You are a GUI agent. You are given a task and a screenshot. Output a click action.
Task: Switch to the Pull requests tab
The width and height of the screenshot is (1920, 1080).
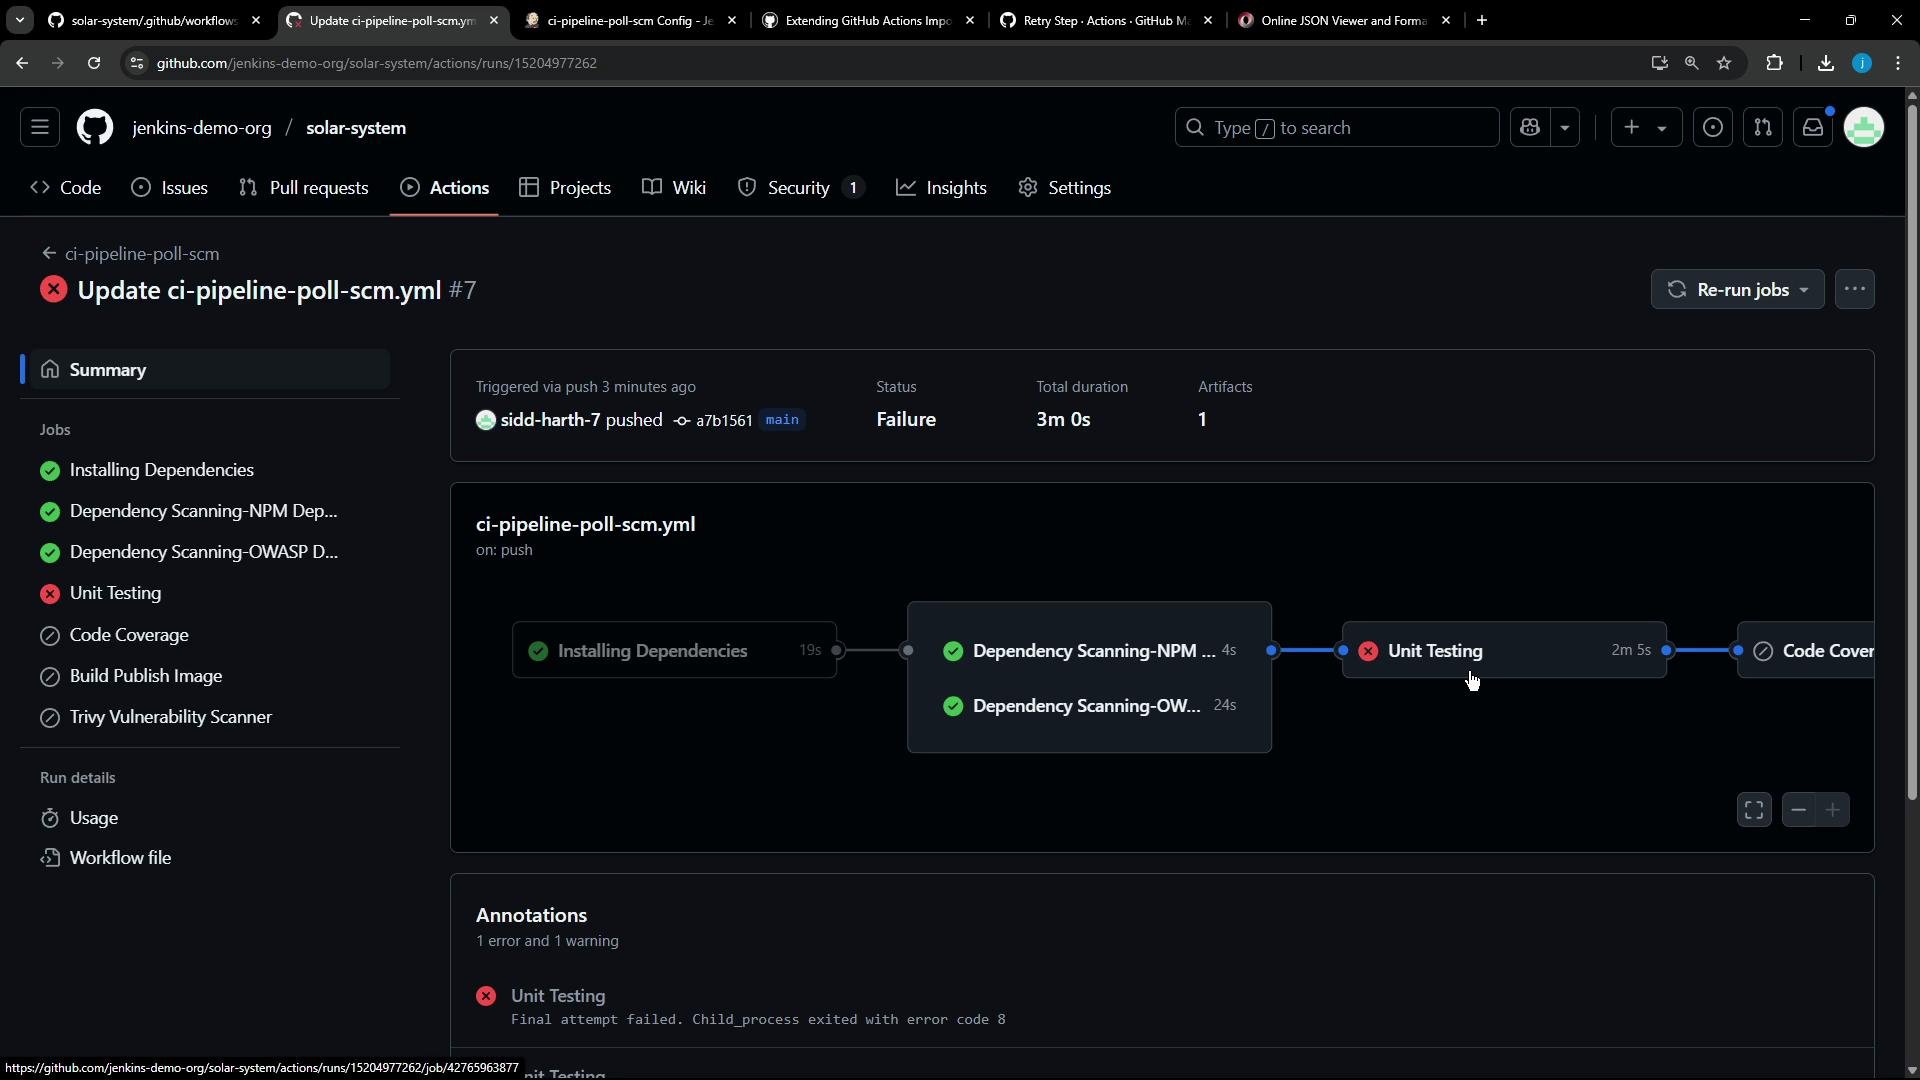tap(304, 188)
